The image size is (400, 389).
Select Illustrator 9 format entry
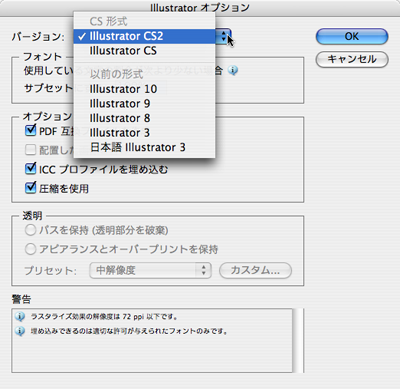tap(144, 104)
